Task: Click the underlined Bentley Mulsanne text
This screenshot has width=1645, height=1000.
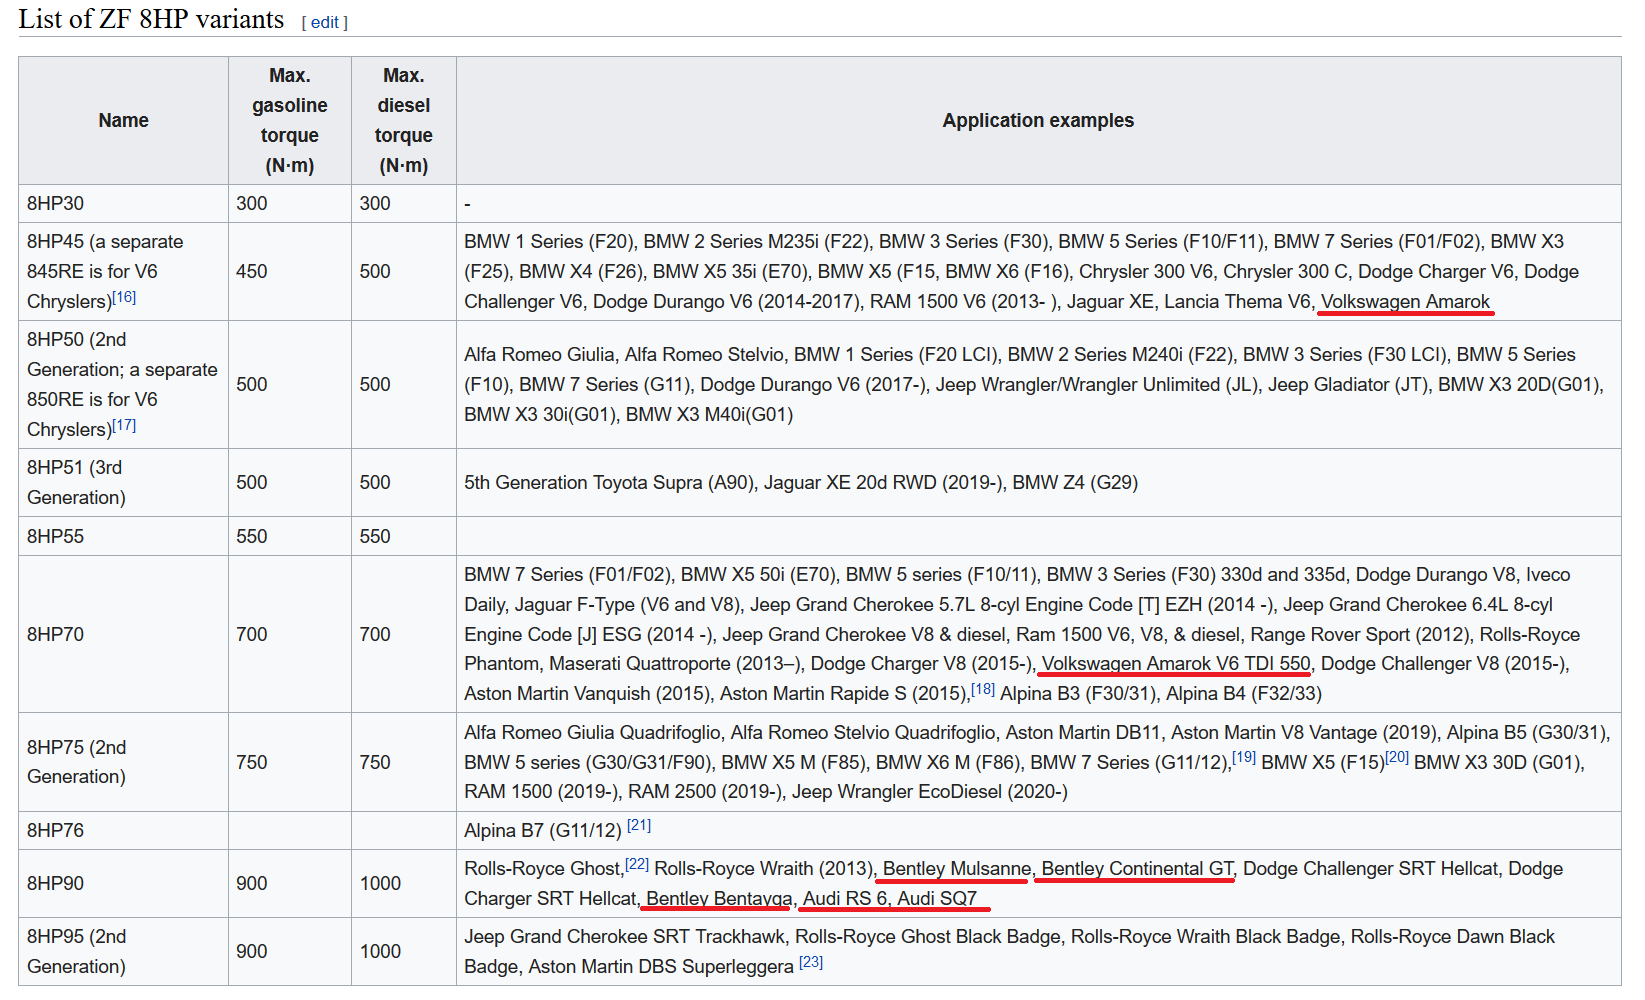Action: click(957, 868)
